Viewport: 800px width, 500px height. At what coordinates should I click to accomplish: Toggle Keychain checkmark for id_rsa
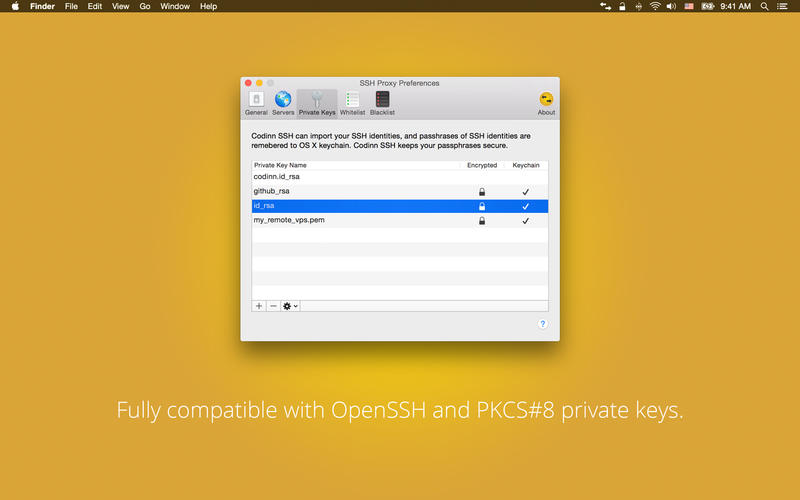(x=525, y=206)
